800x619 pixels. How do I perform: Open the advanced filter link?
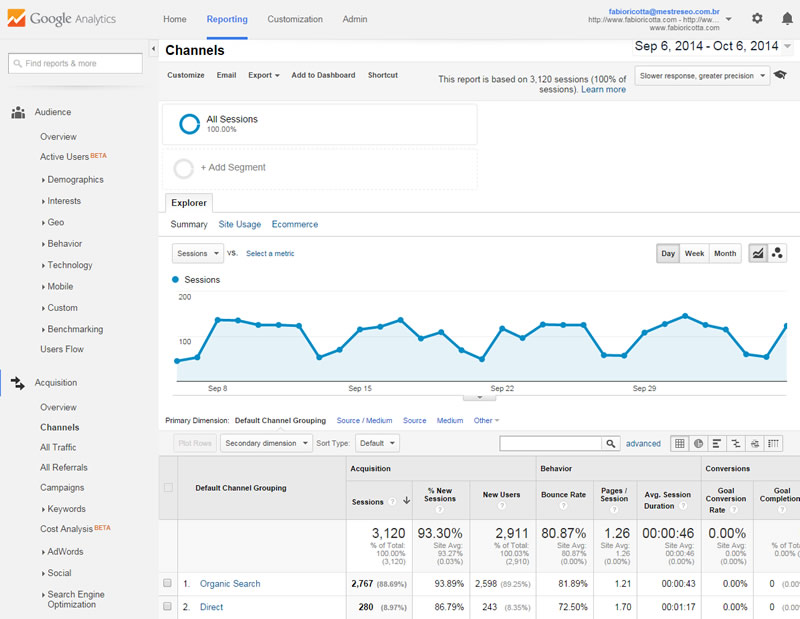tap(643, 443)
